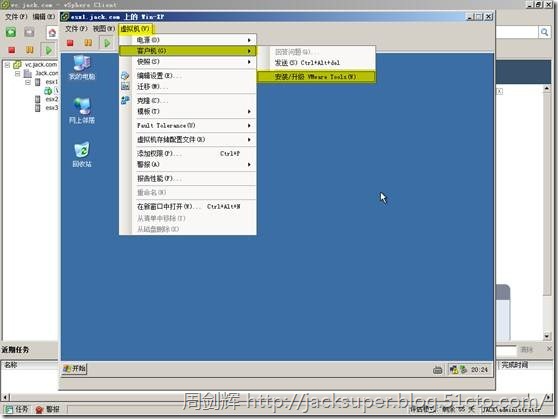This screenshot has height=419, width=558.
Task: Click the vc.jack.com vCenter icon in tree
Action: pos(17,65)
